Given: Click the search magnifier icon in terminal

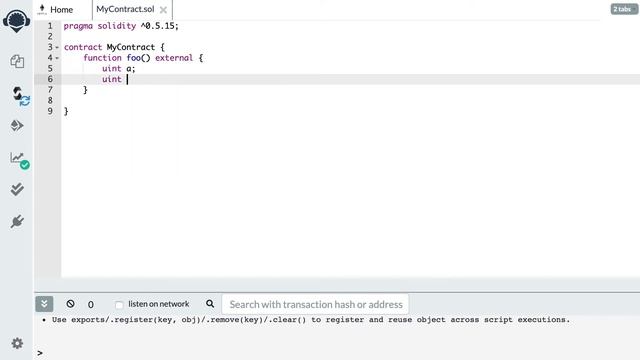Looking at the screenshot, I should (x=210, y=304).
